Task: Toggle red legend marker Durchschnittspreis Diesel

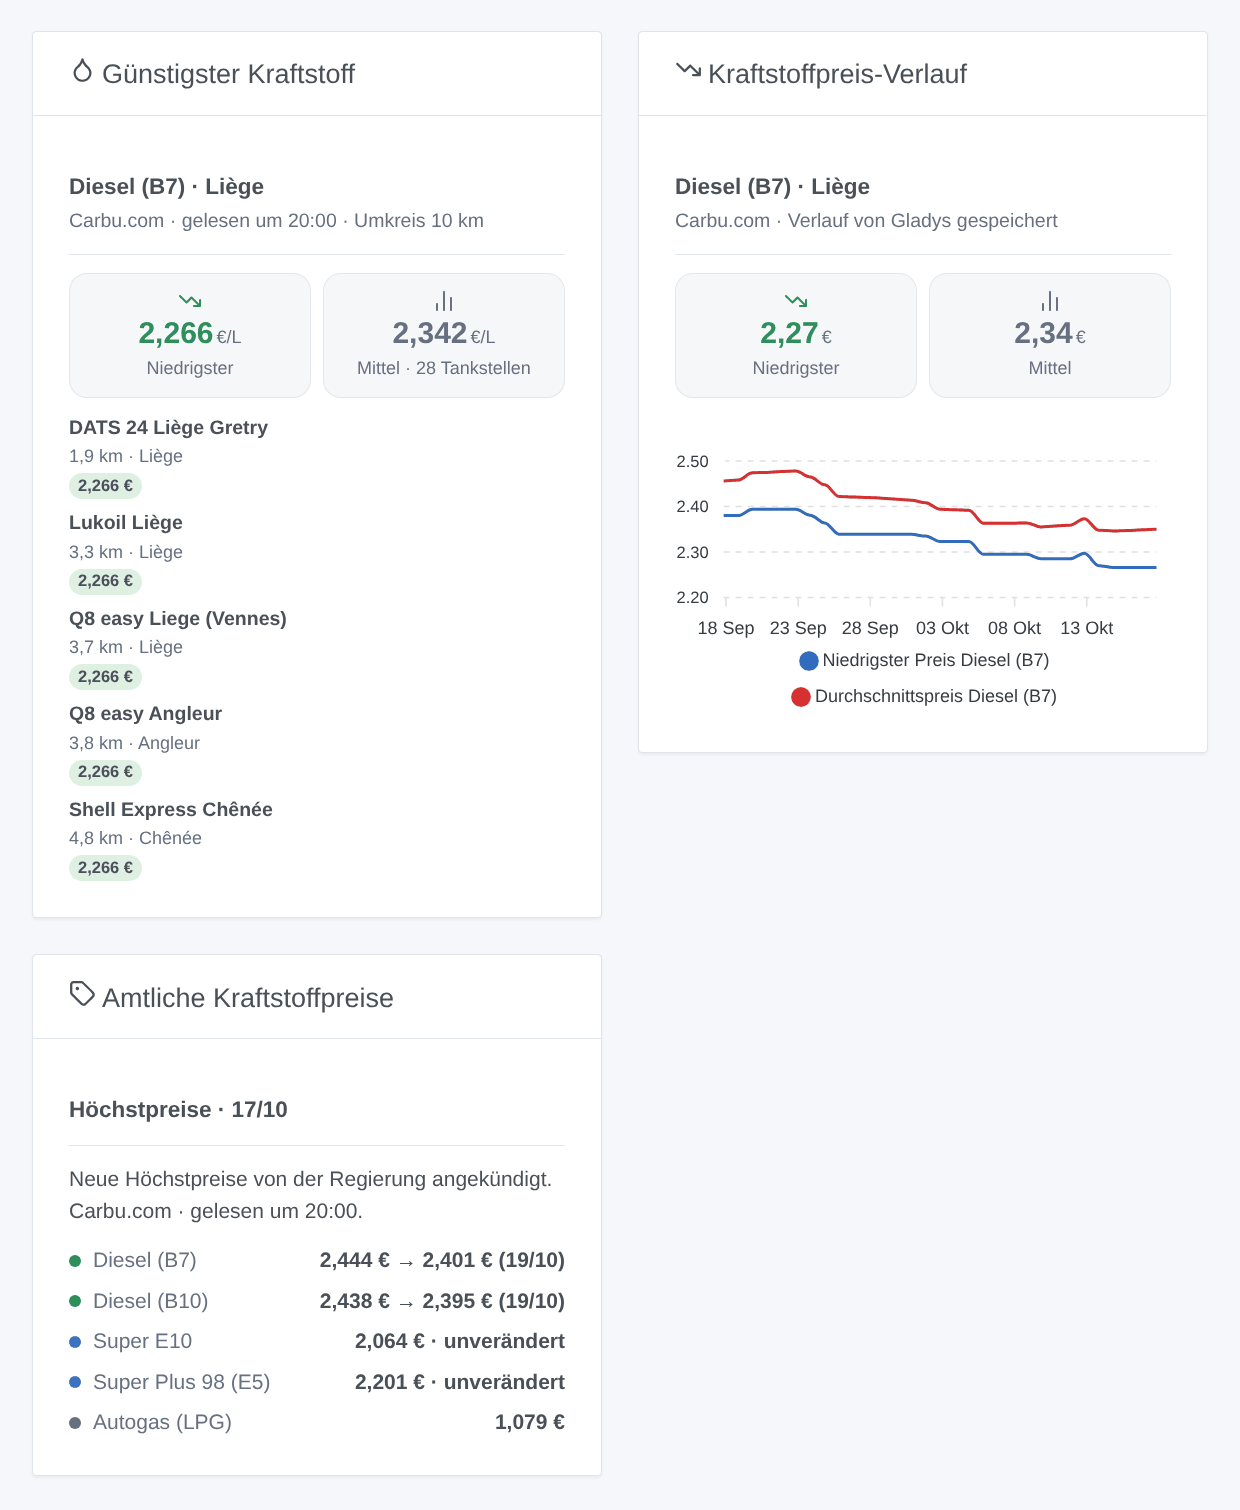Action: [801, 697]
